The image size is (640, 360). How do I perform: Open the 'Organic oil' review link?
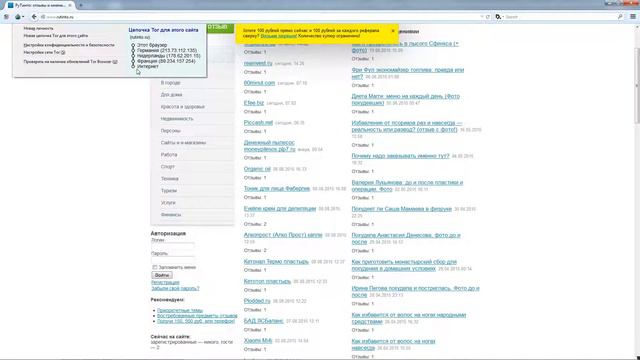257,169
